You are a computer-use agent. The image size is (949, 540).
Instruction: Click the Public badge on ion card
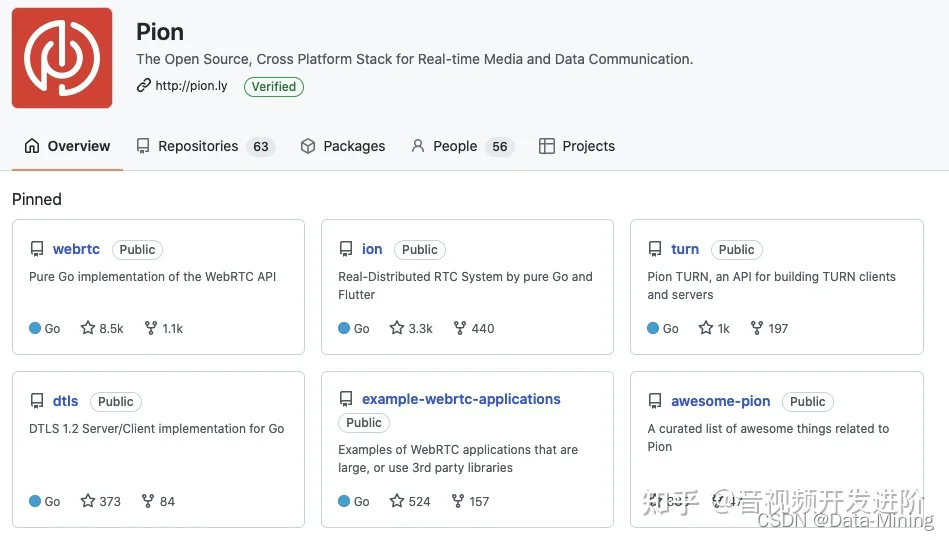[420, 249]
